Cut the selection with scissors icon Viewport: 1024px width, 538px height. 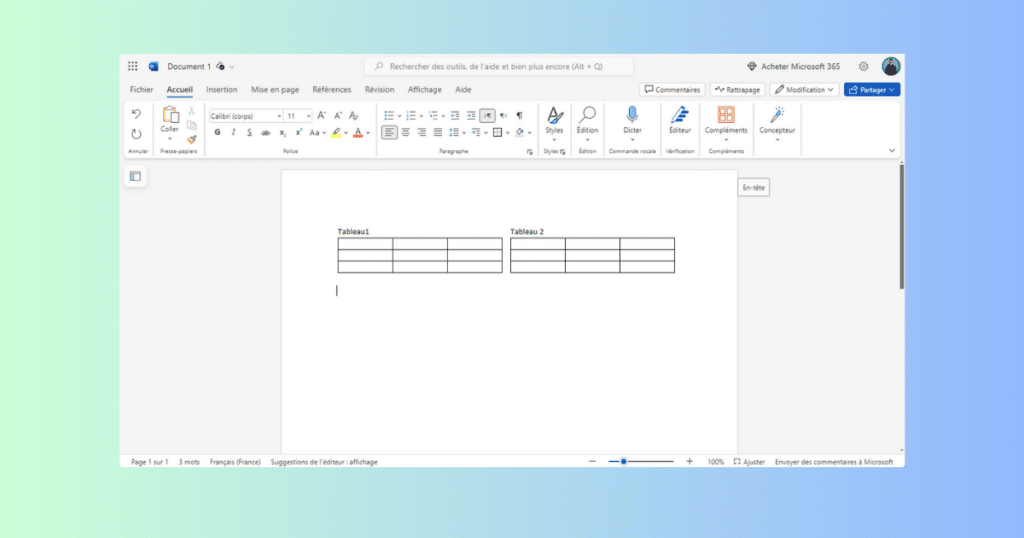pos(191,111)
